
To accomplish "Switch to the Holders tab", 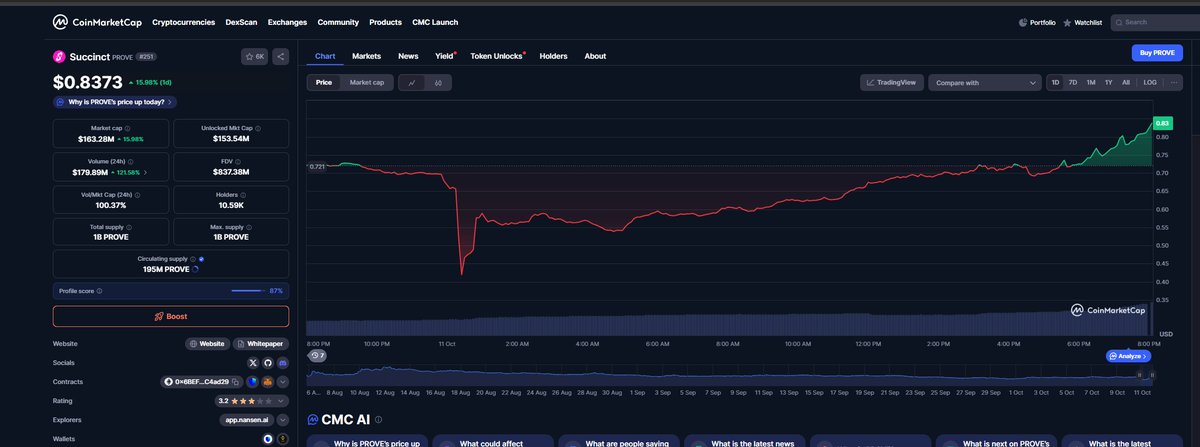I will click(x=553, y=56).
